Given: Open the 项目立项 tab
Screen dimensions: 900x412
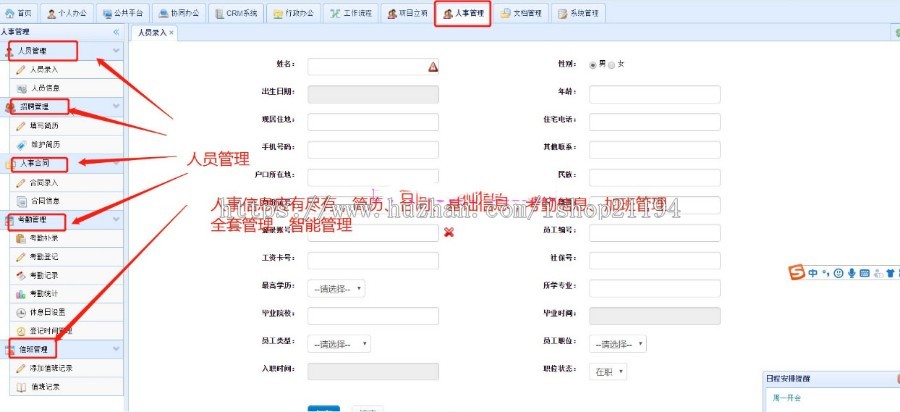Looking at the screenshot, I should pyautogui.click(x=407, y=13).
